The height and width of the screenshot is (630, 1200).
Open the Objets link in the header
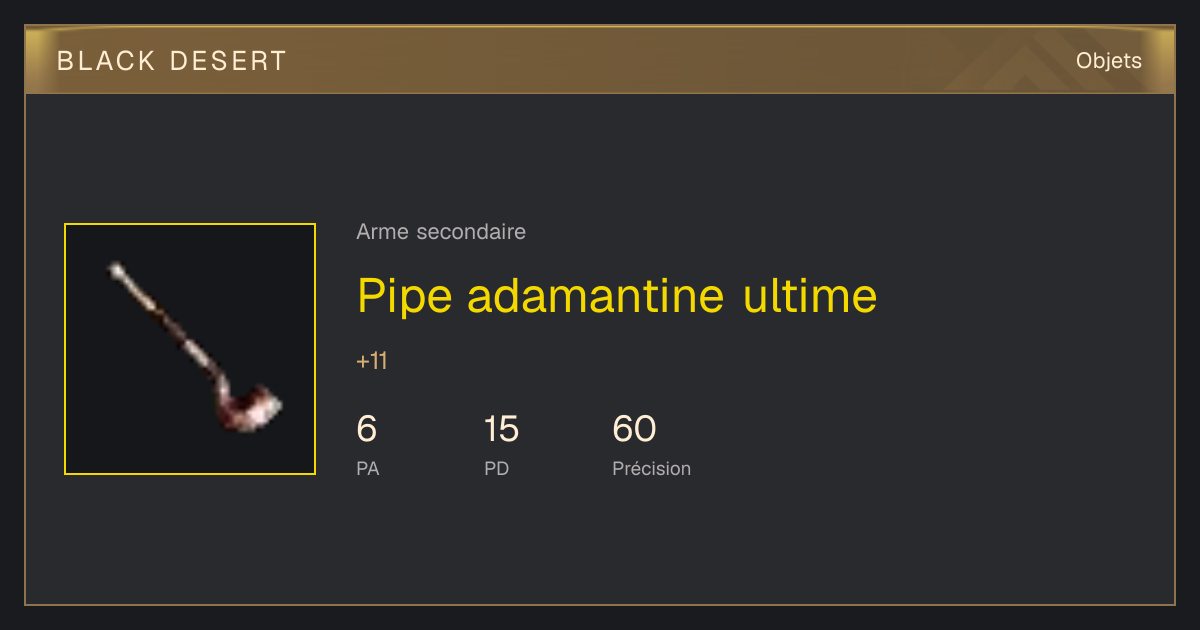(1109, 61)
